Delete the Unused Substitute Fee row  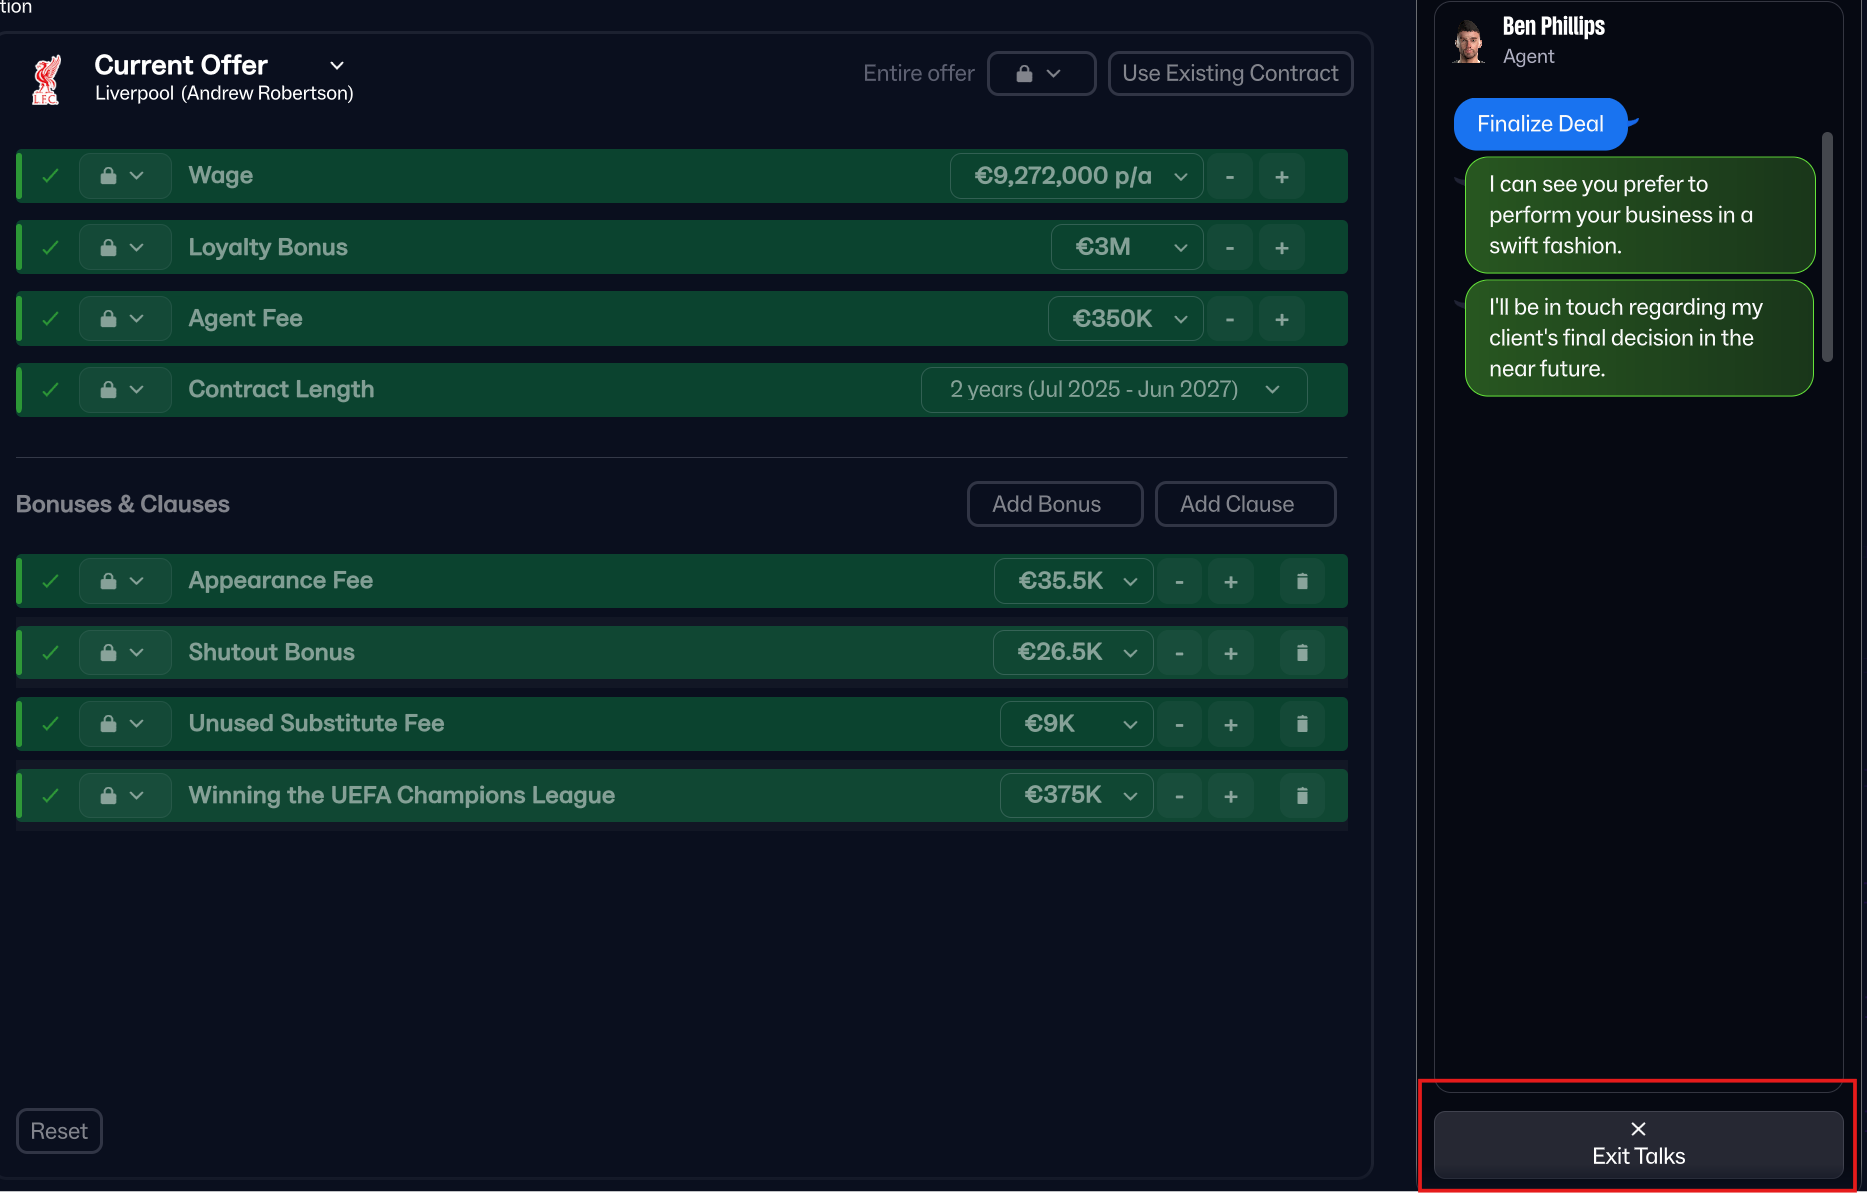(x=1301, y=724)
